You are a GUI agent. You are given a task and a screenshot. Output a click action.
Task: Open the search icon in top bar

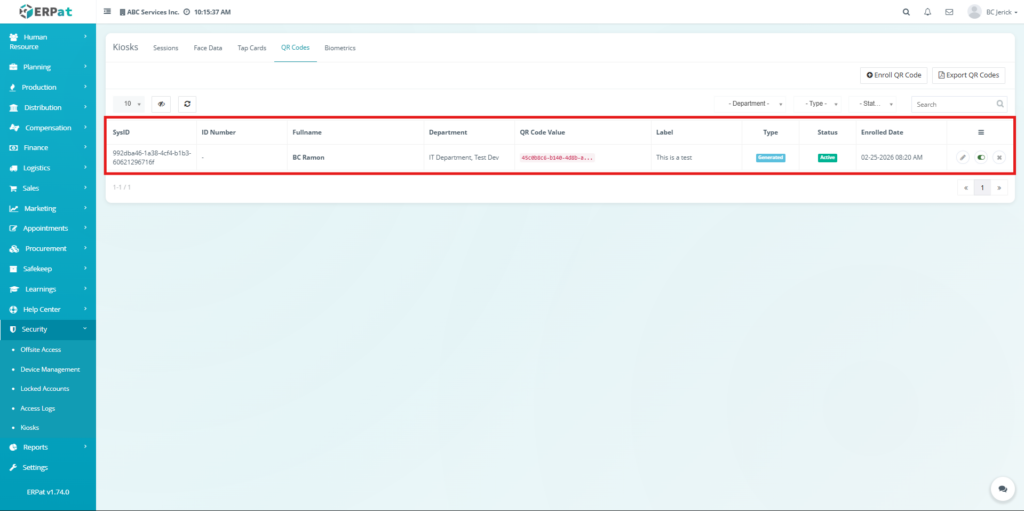tap(906, 12)
